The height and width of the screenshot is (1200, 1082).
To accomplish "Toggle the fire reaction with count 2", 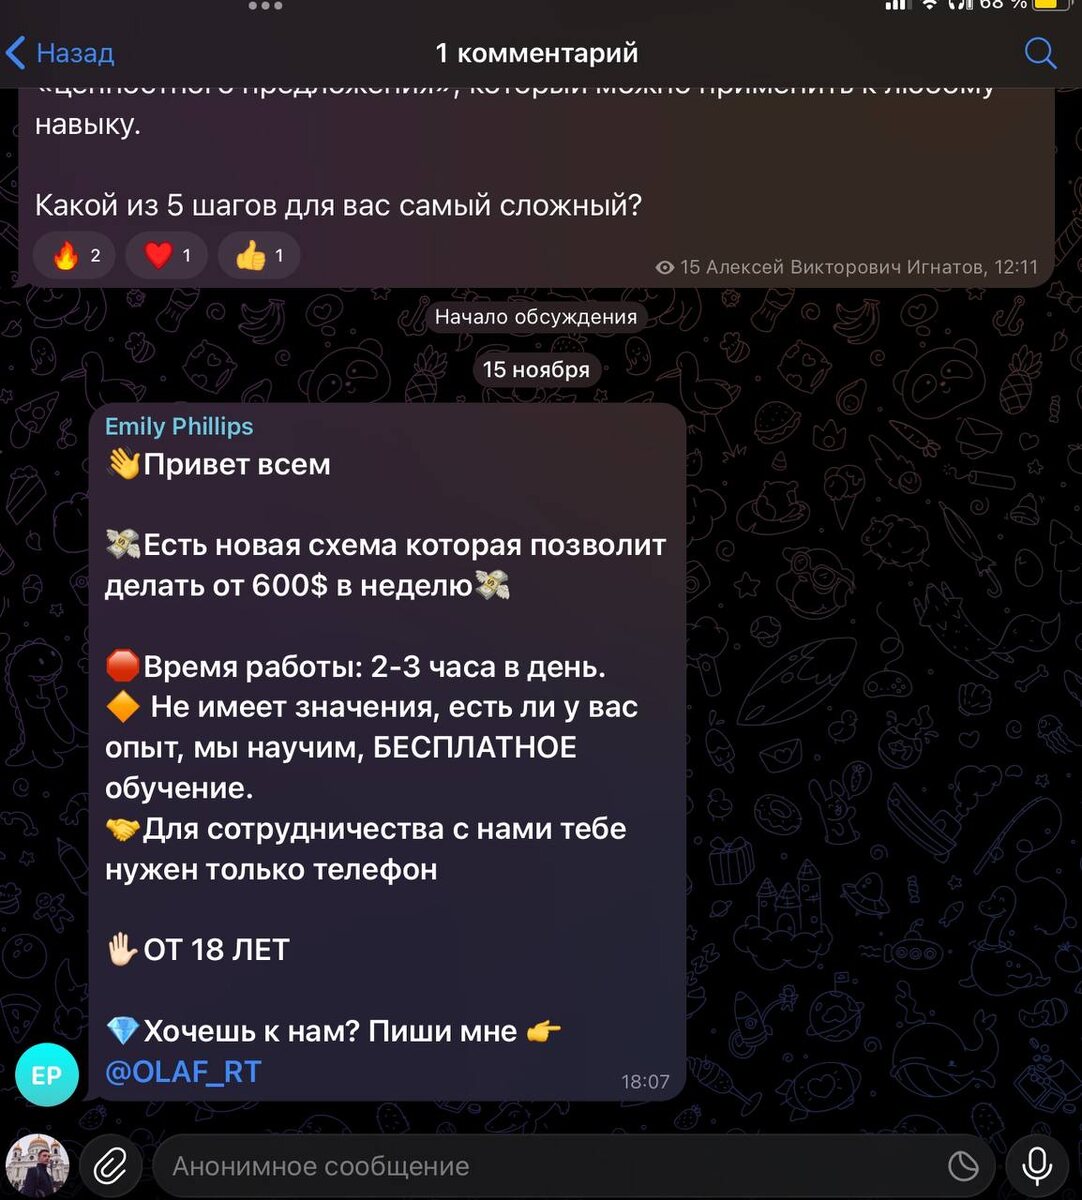I will tap(75, 255).
